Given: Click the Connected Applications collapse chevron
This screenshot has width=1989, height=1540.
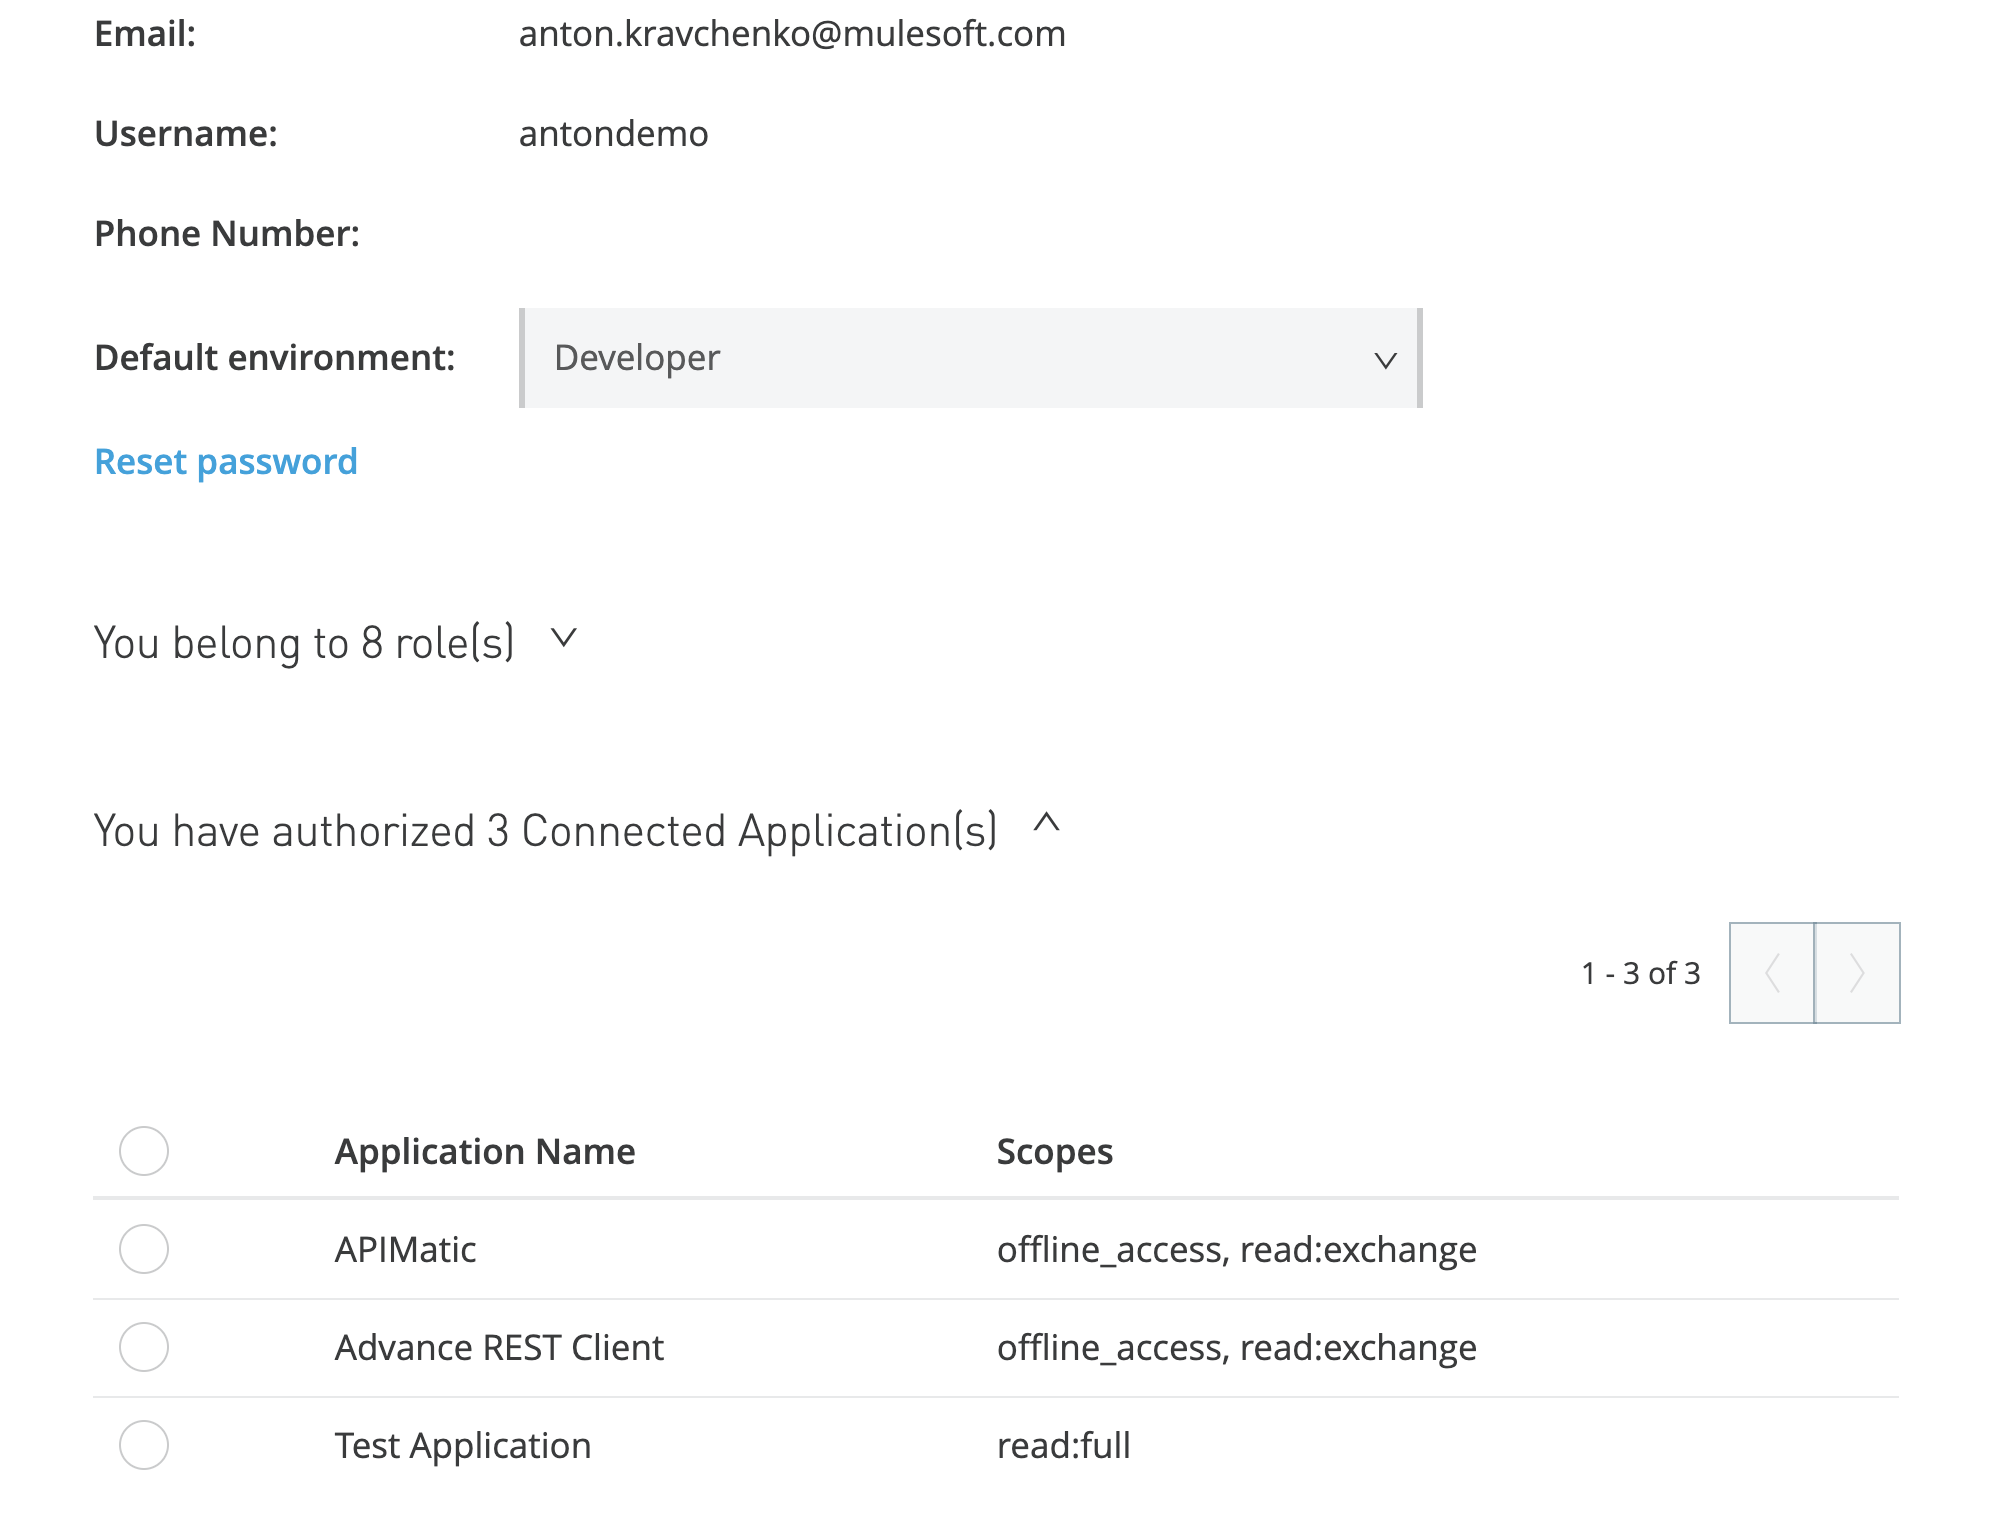Looking at the screenshot, I should 1047,828.
